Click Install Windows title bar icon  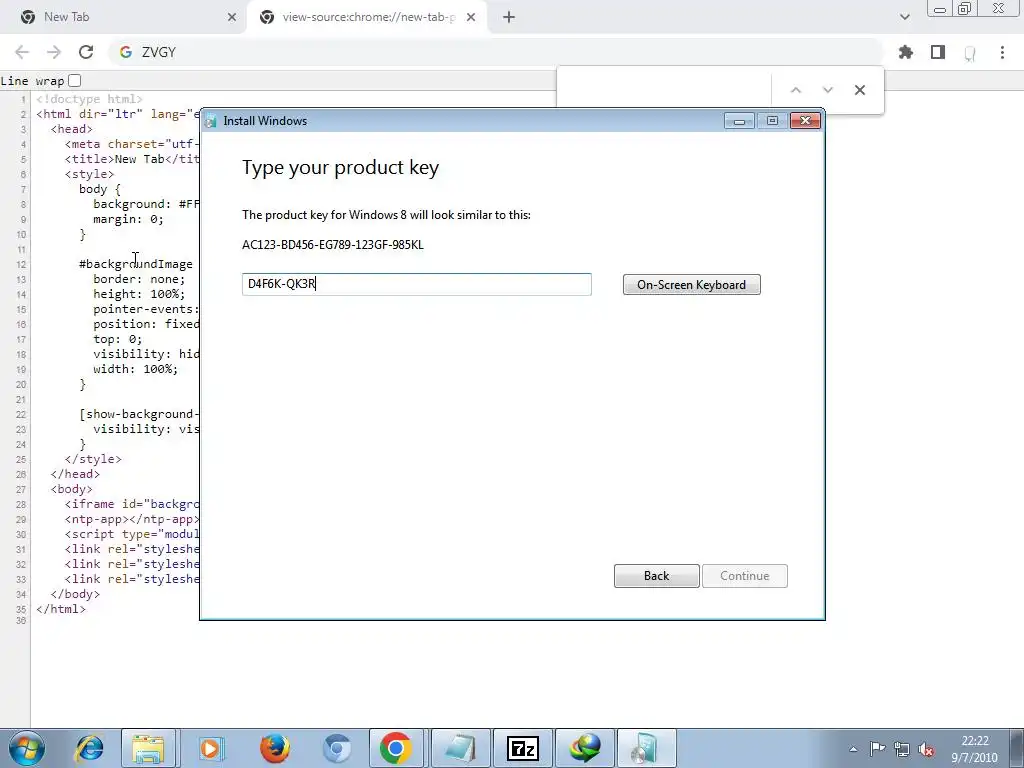click(210, 121)
